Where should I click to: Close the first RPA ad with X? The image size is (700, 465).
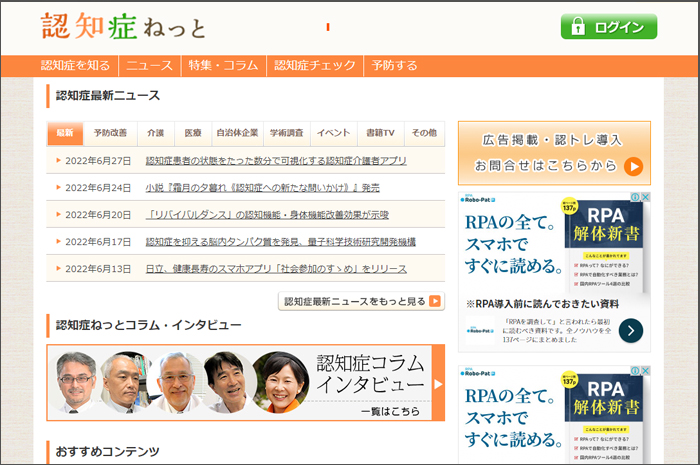(x=646, y=197)
